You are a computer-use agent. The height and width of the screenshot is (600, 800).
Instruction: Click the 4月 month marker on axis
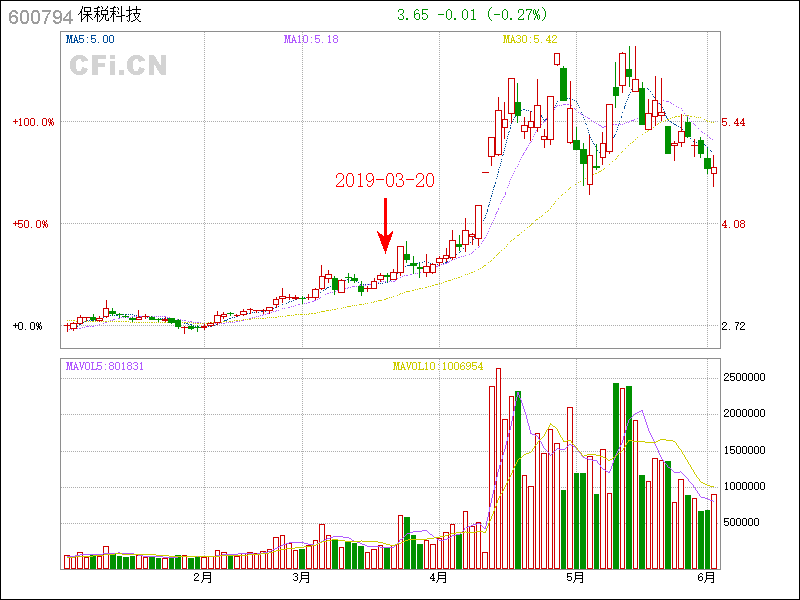click(437, 577)
